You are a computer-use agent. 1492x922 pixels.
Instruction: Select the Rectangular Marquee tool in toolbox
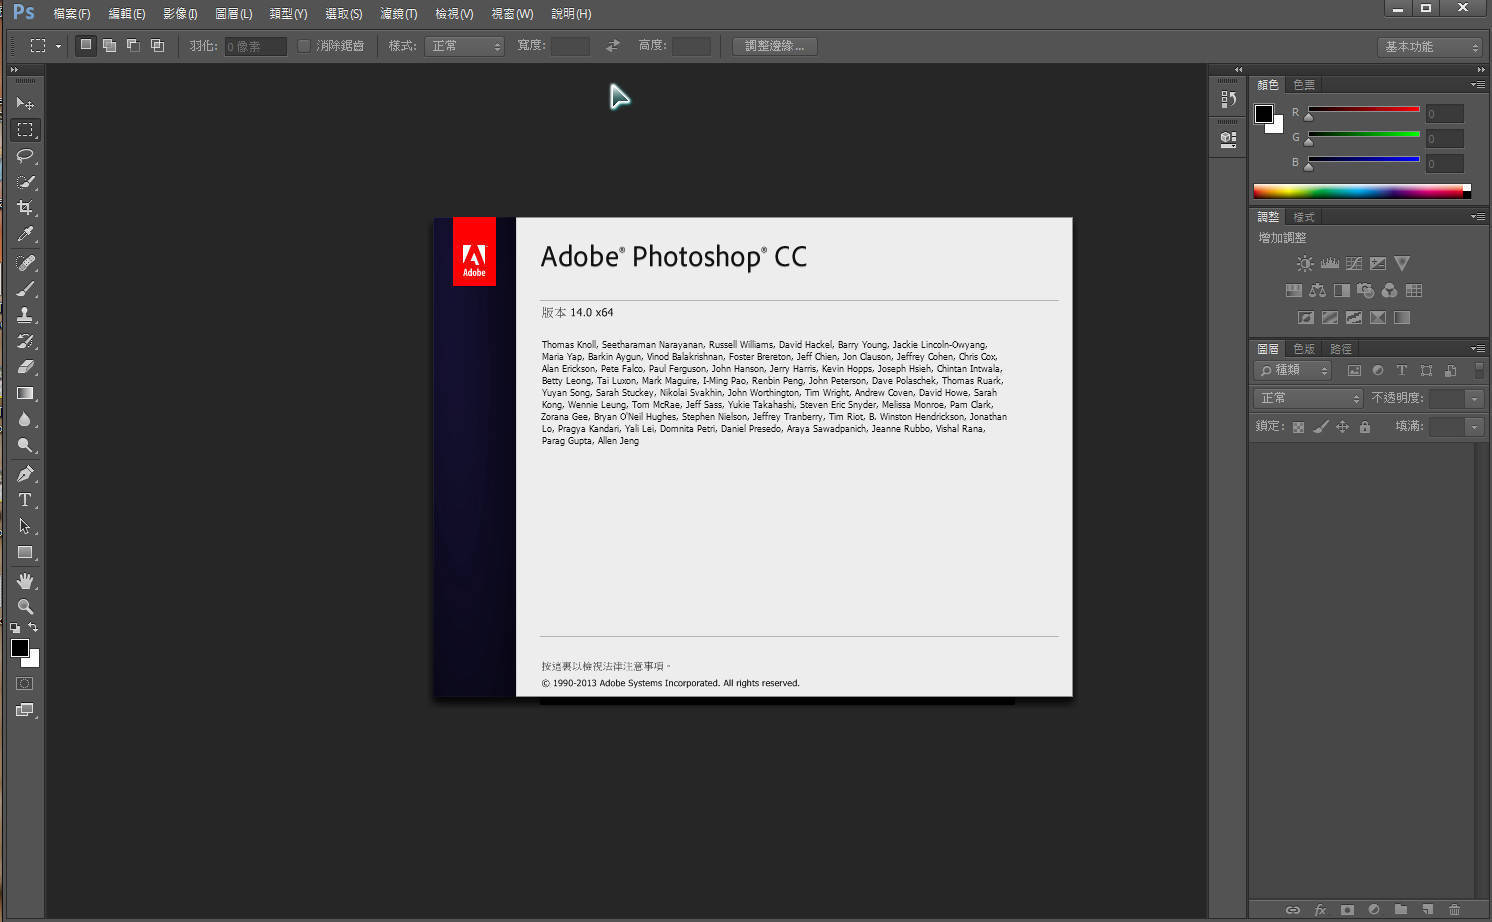tap(25, 130)
